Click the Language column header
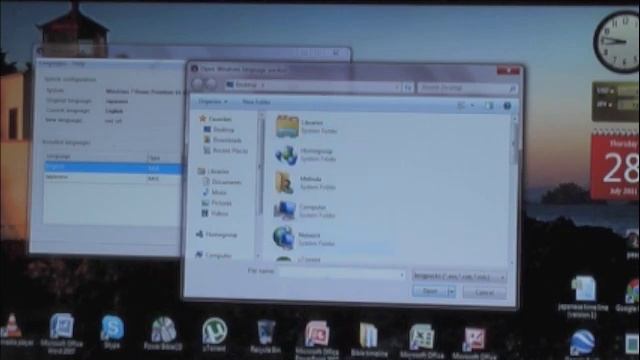 click(x=95, y=157)
